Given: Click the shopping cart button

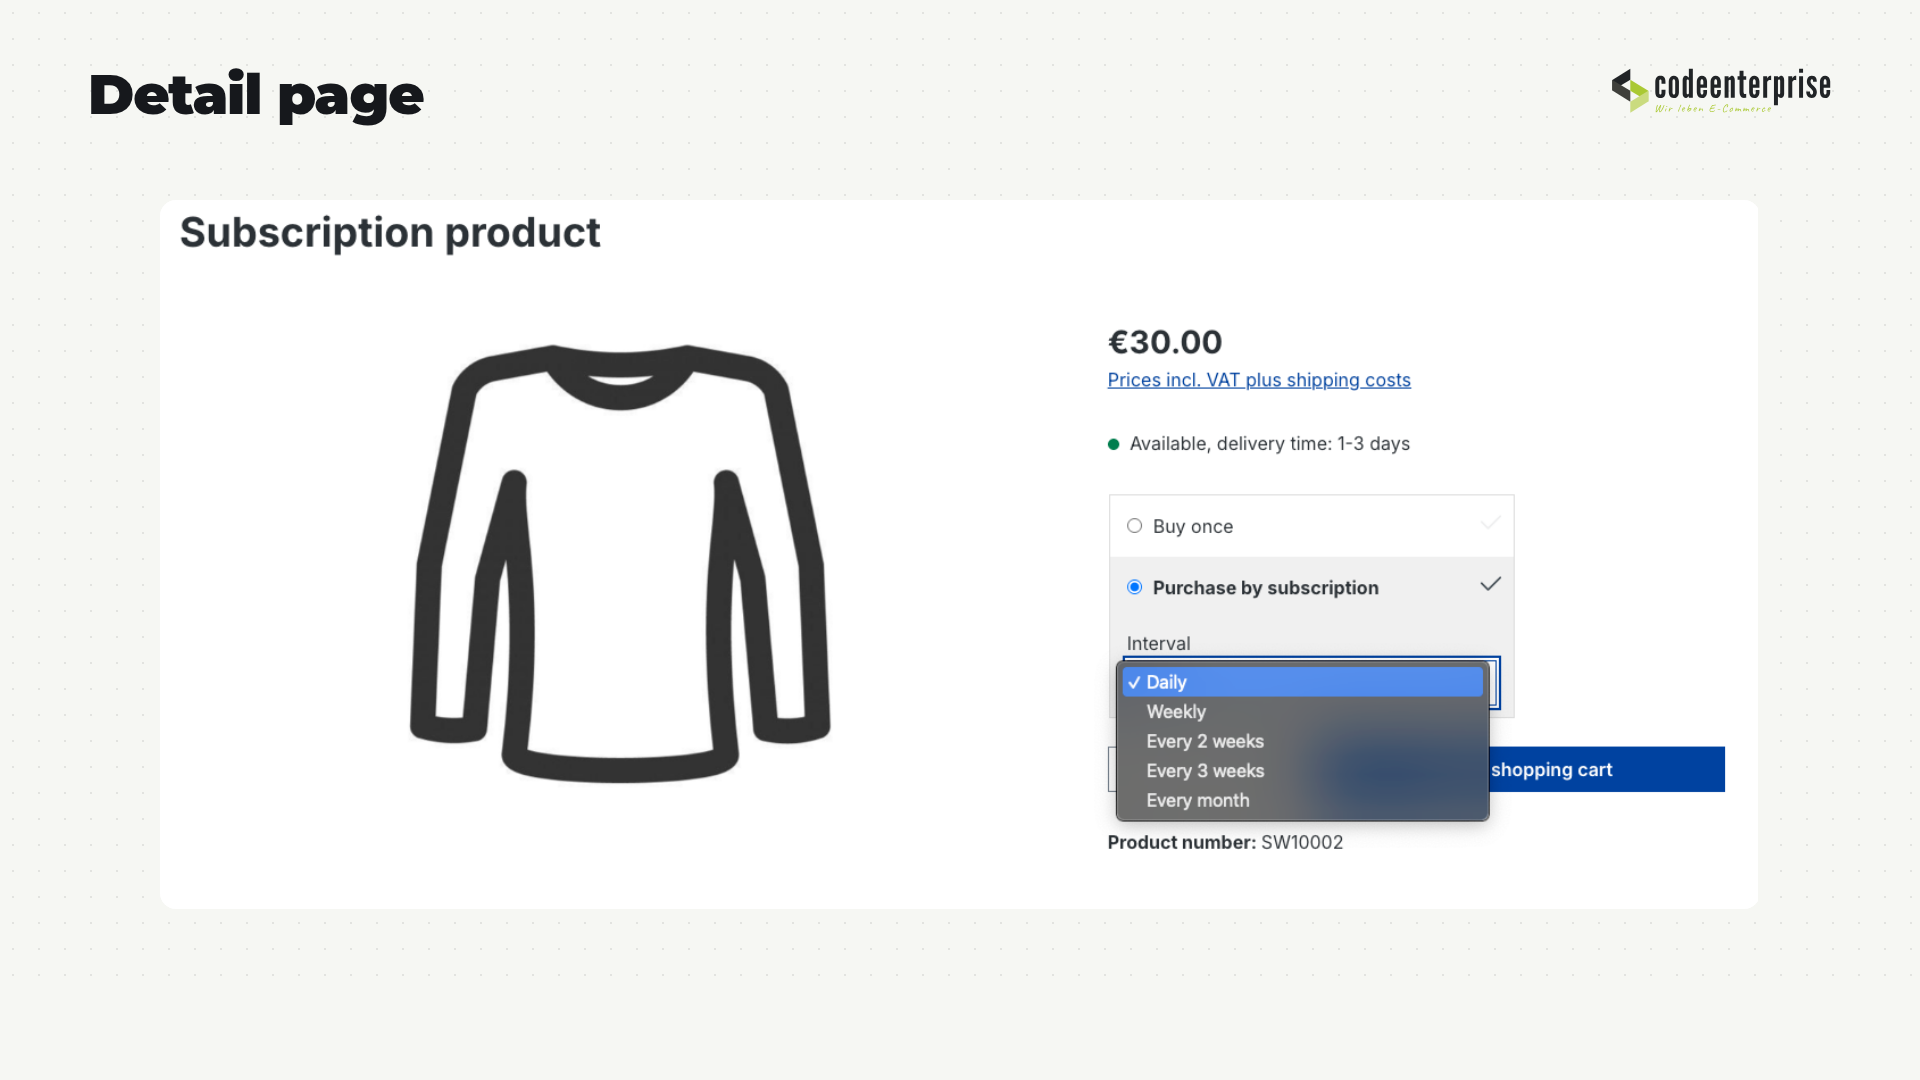Looking at the screenshot, I should 1606,769.
